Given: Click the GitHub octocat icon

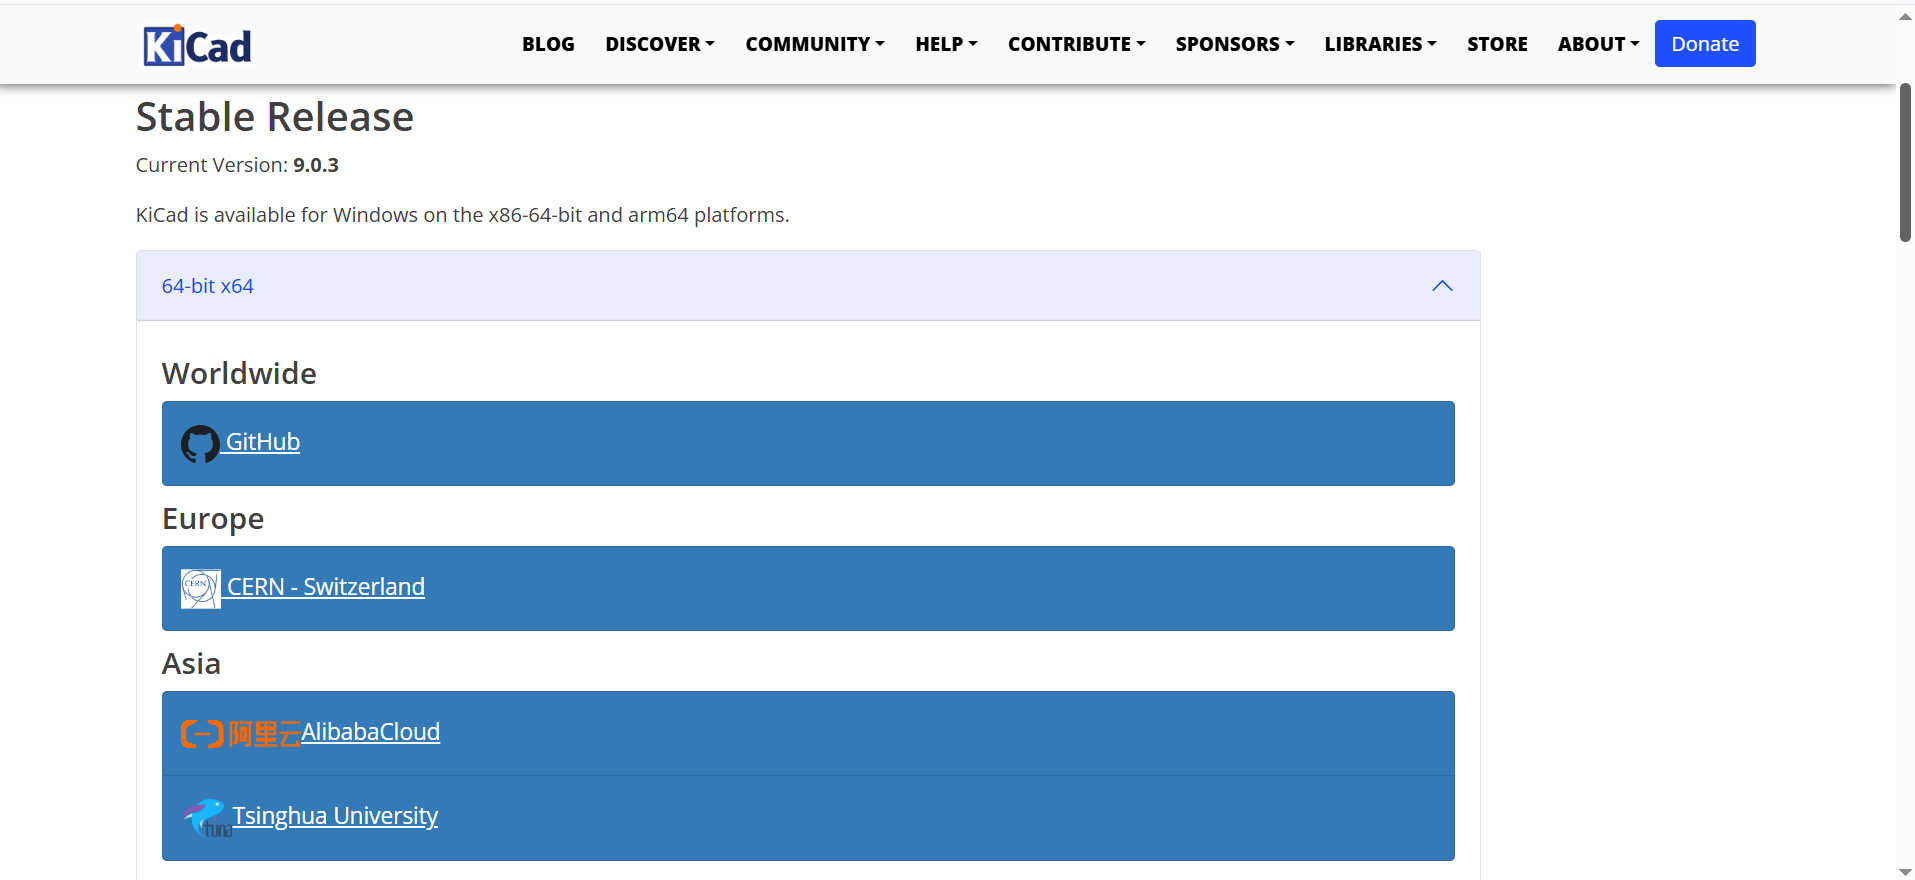Looking at the screenshot, I should pyautogui.click(x=200, y=444).
